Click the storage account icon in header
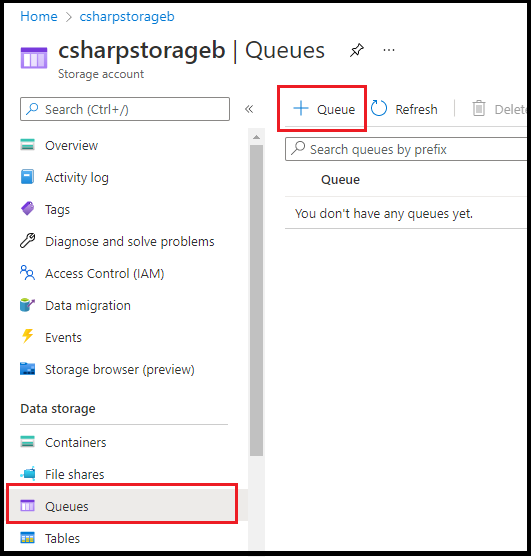The image size is (531, 557). tap(34, 58)
